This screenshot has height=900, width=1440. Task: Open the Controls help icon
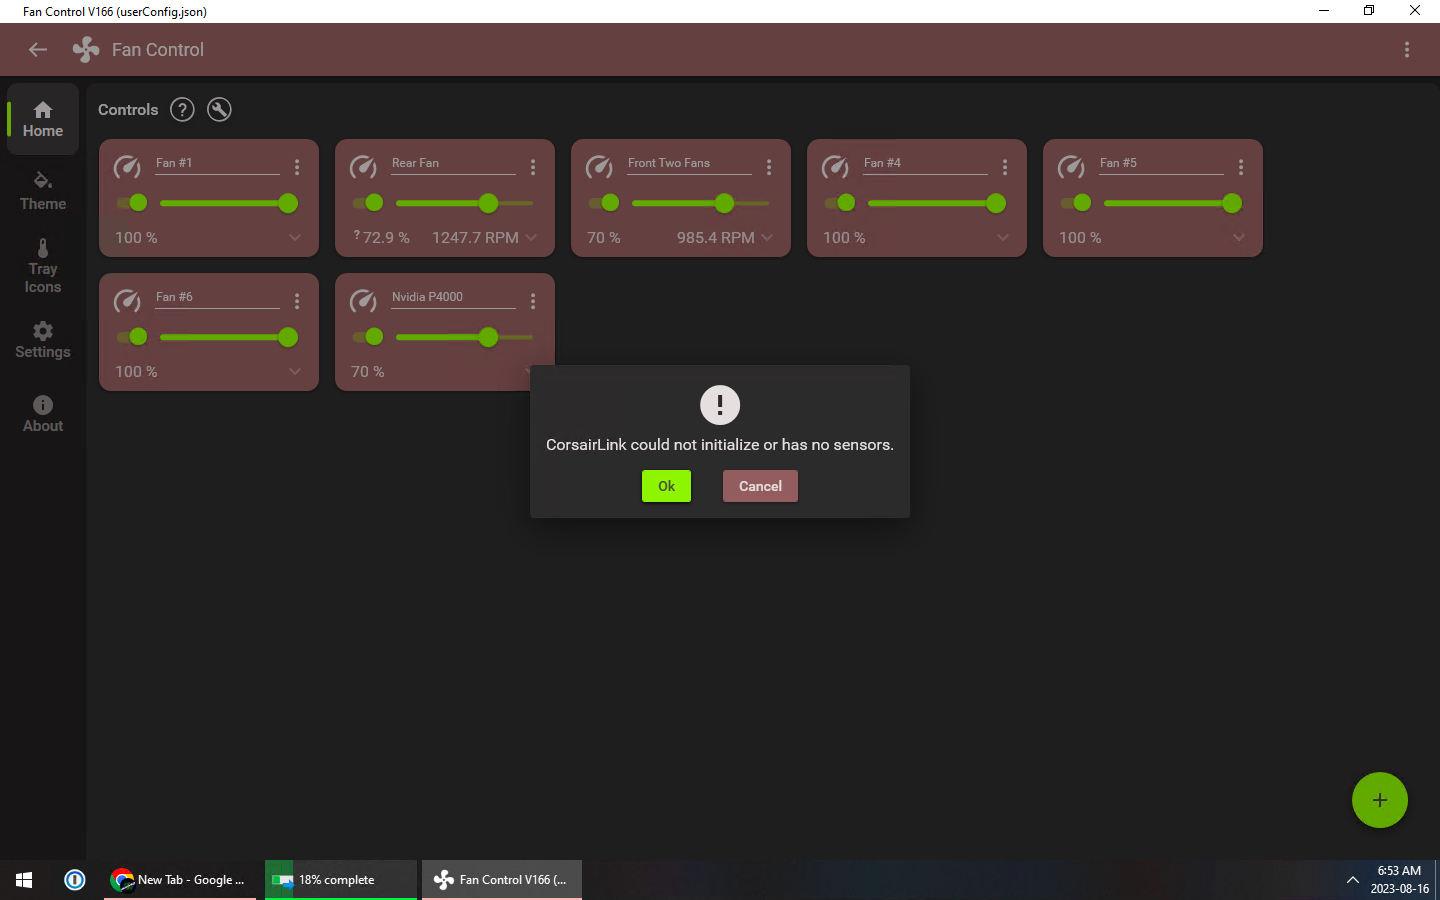click(x=182, y=110)
